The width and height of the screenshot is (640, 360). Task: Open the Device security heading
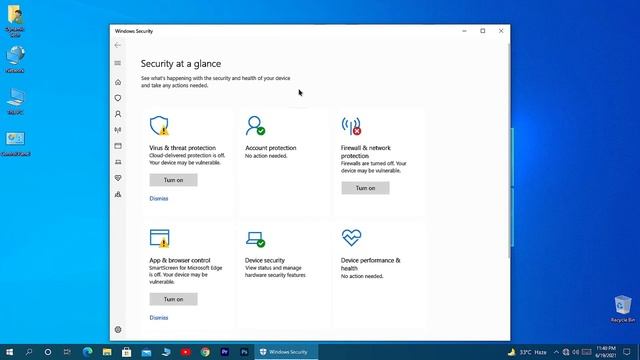(x=265, y=260)
